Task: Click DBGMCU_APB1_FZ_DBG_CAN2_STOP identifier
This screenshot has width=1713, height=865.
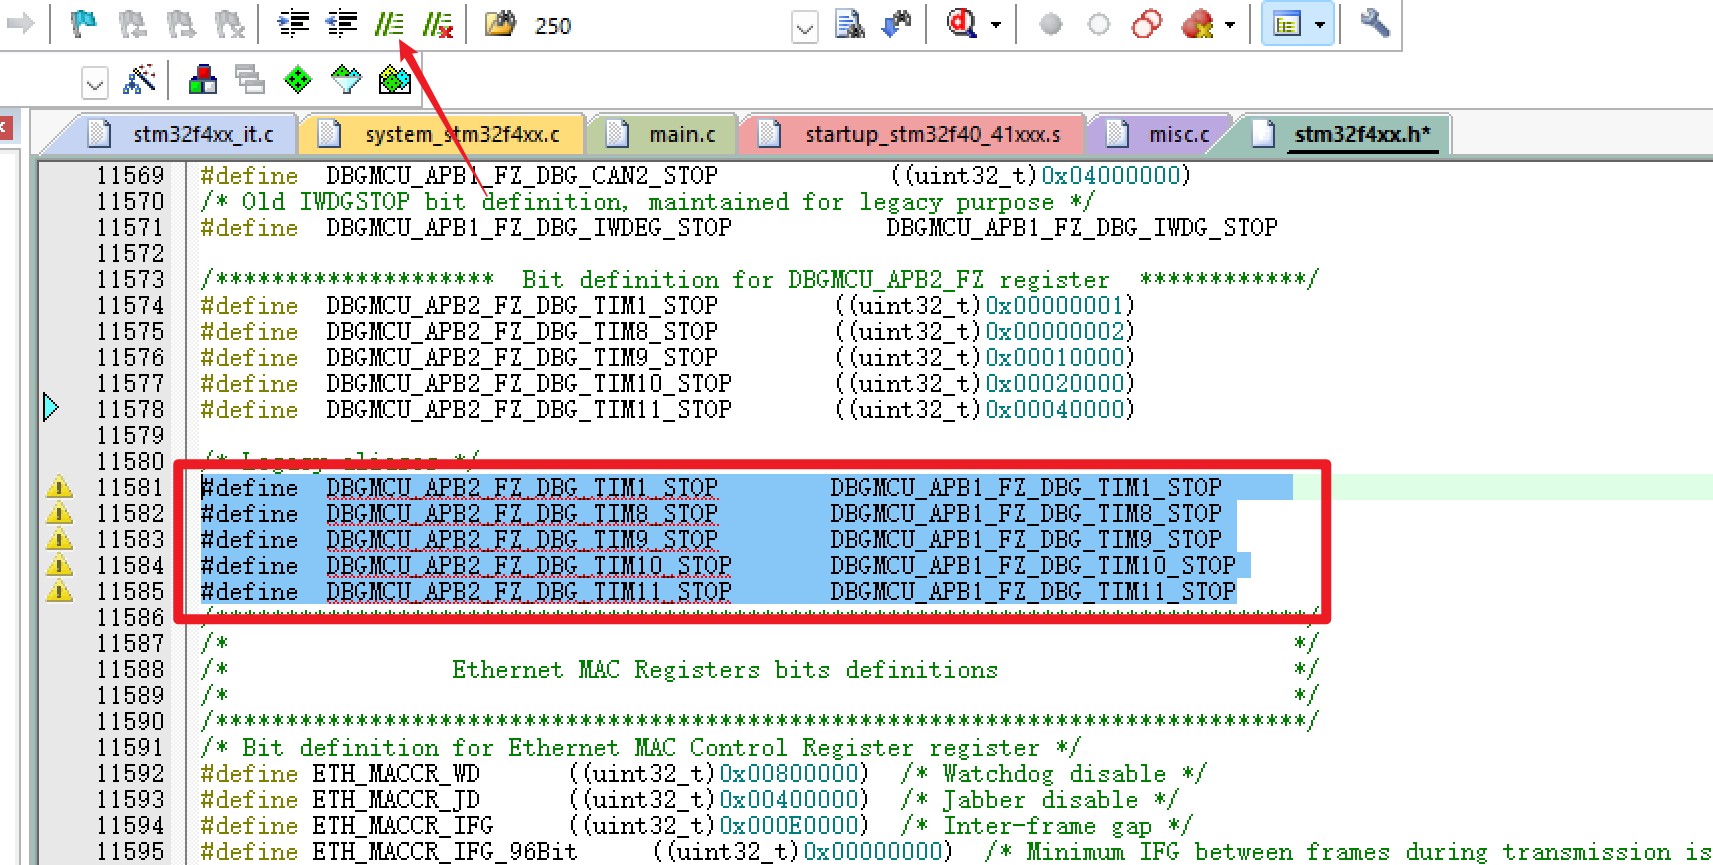Action: [x=522, y=176]
